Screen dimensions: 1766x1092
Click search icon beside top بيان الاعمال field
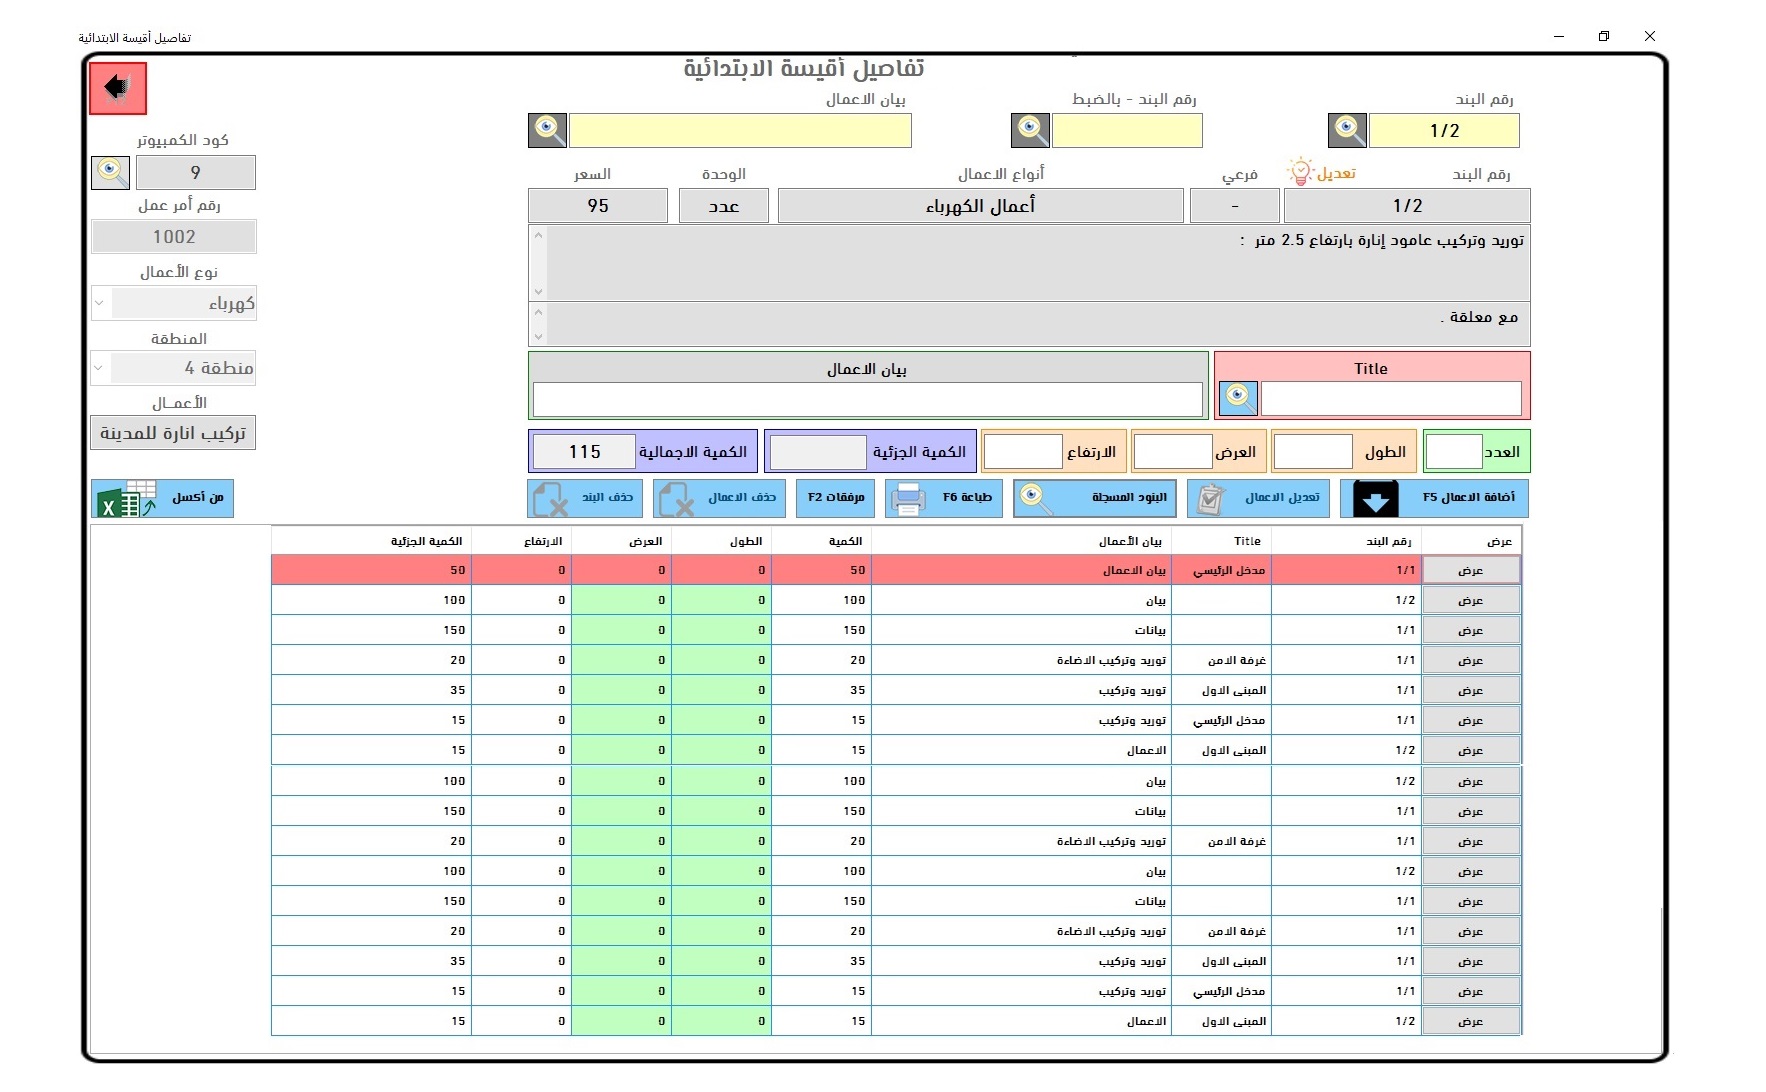(x=547, y=130)
